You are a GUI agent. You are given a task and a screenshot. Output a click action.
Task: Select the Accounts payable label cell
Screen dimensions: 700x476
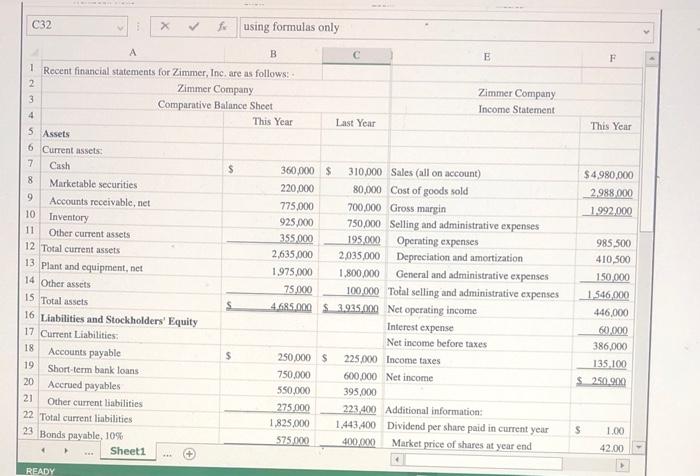(x=84, y=352)
